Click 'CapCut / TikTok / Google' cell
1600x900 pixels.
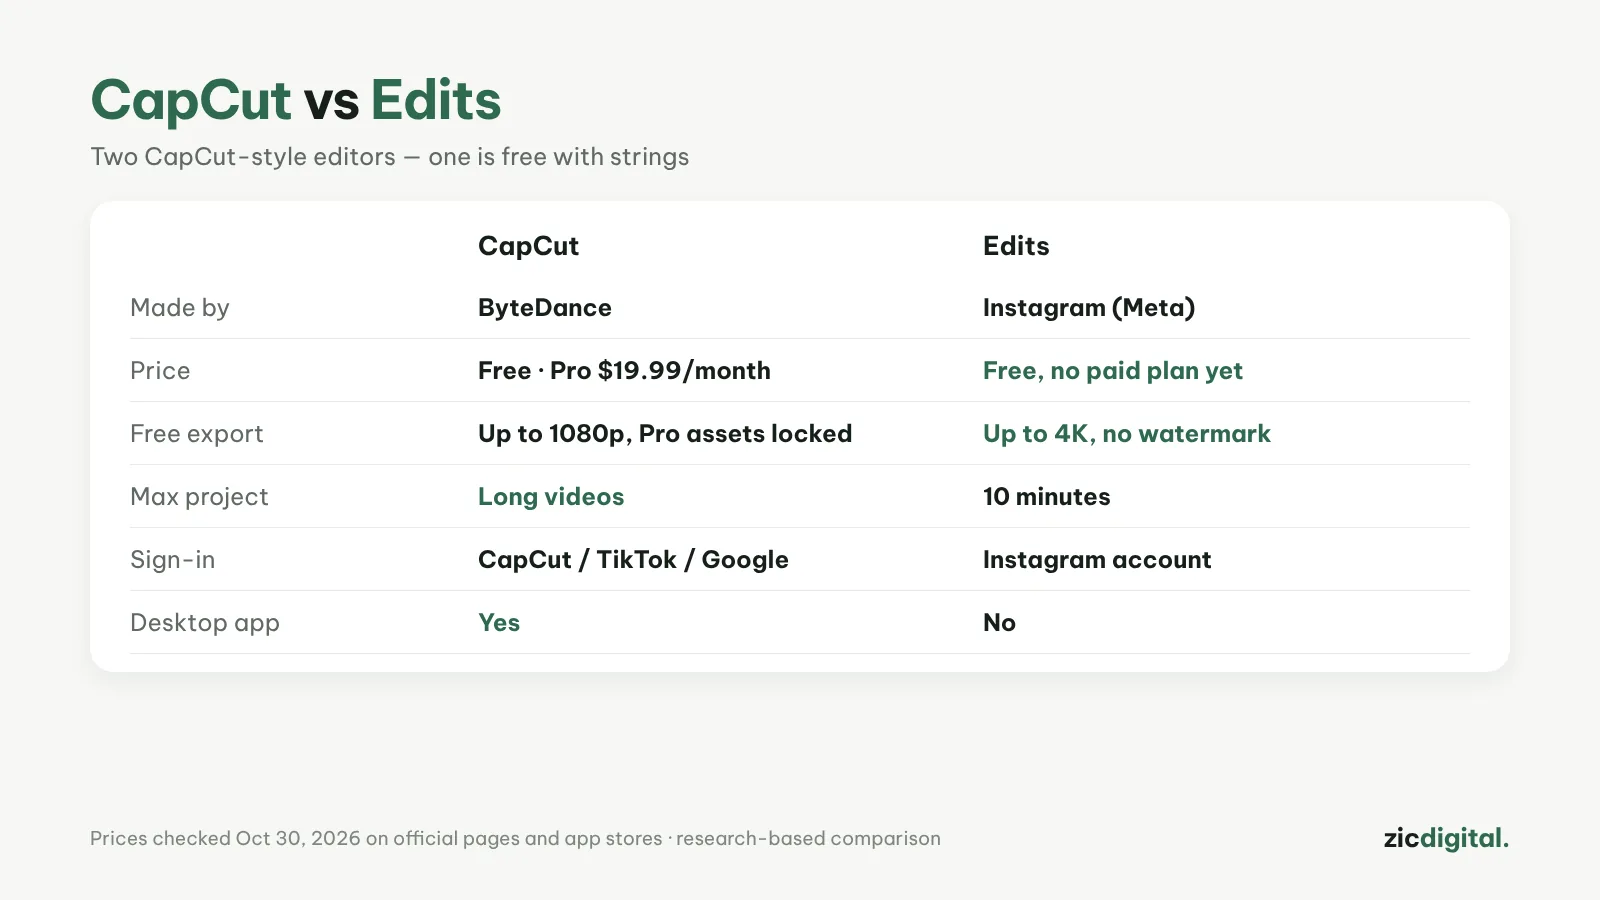coord(633,560)
